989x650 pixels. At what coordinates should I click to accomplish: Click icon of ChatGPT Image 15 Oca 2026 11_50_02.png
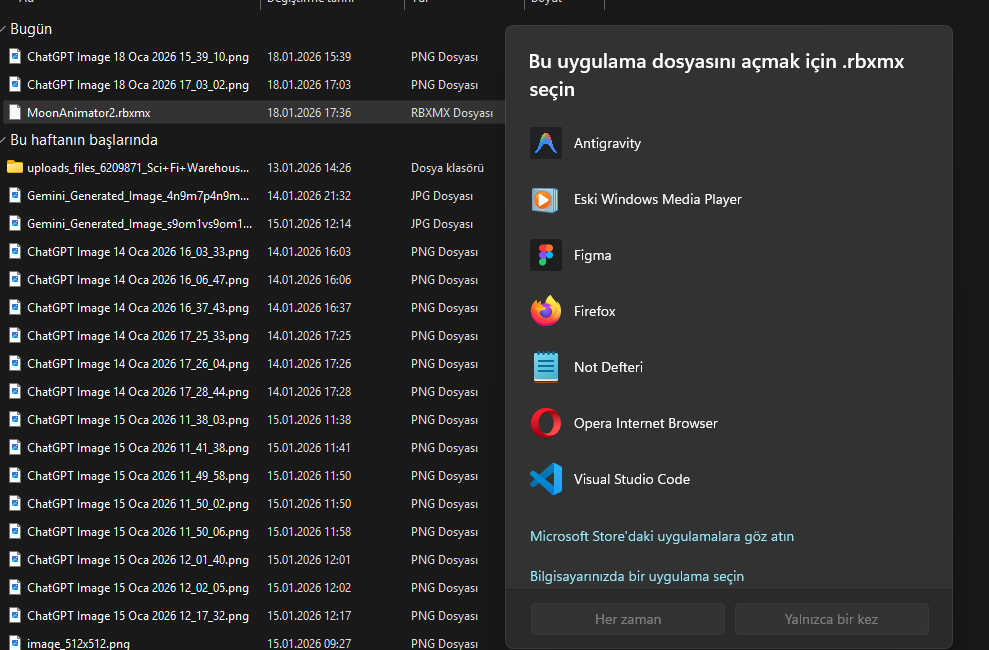pos(15,503)
